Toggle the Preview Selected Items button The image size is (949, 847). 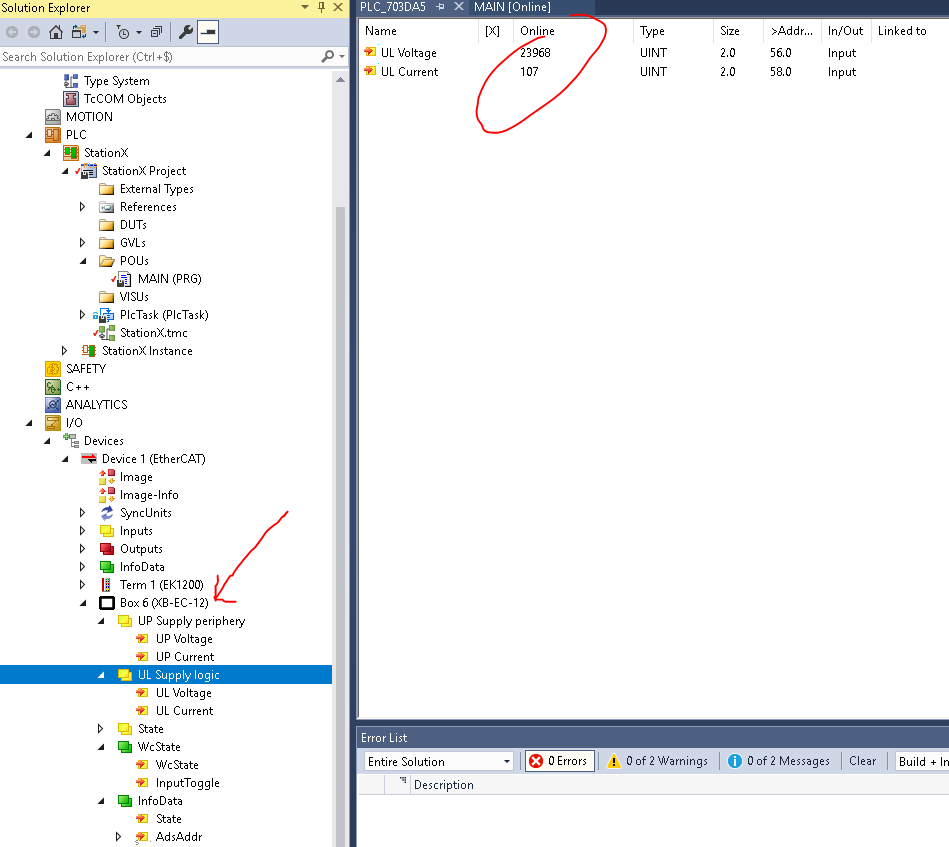point(208,32)
